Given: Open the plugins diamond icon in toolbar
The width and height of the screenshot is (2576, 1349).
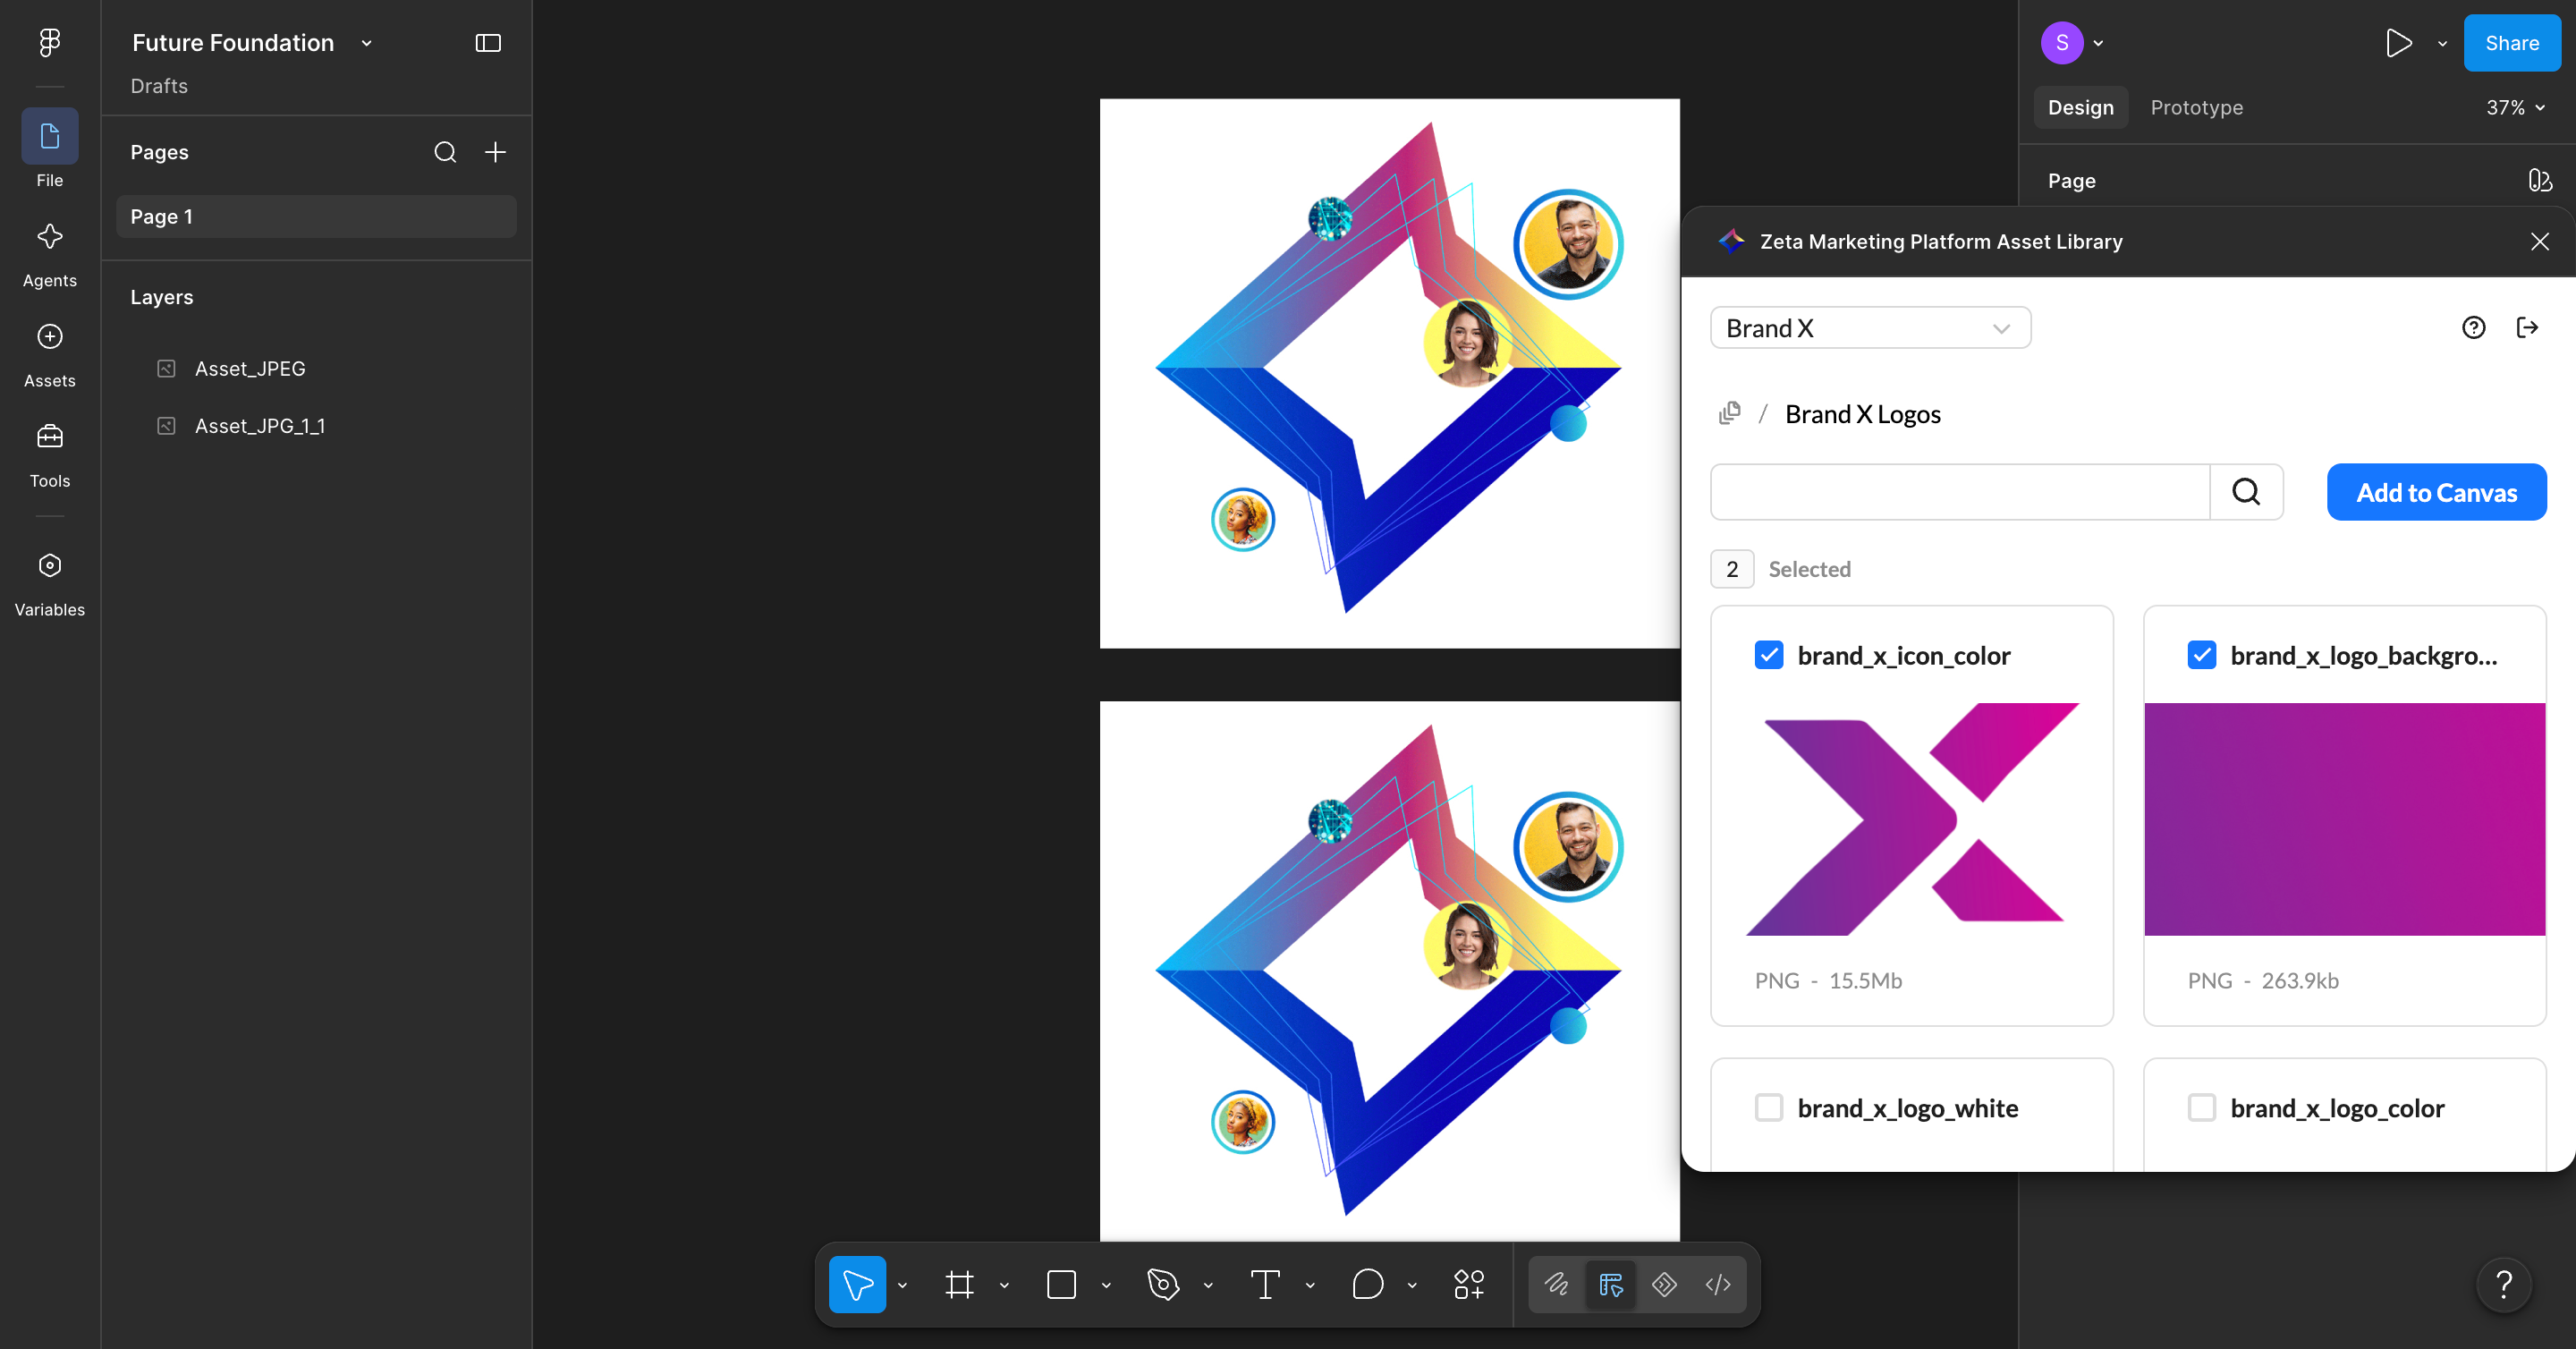Looking at the screenshot, I should click(1665, 1284).
